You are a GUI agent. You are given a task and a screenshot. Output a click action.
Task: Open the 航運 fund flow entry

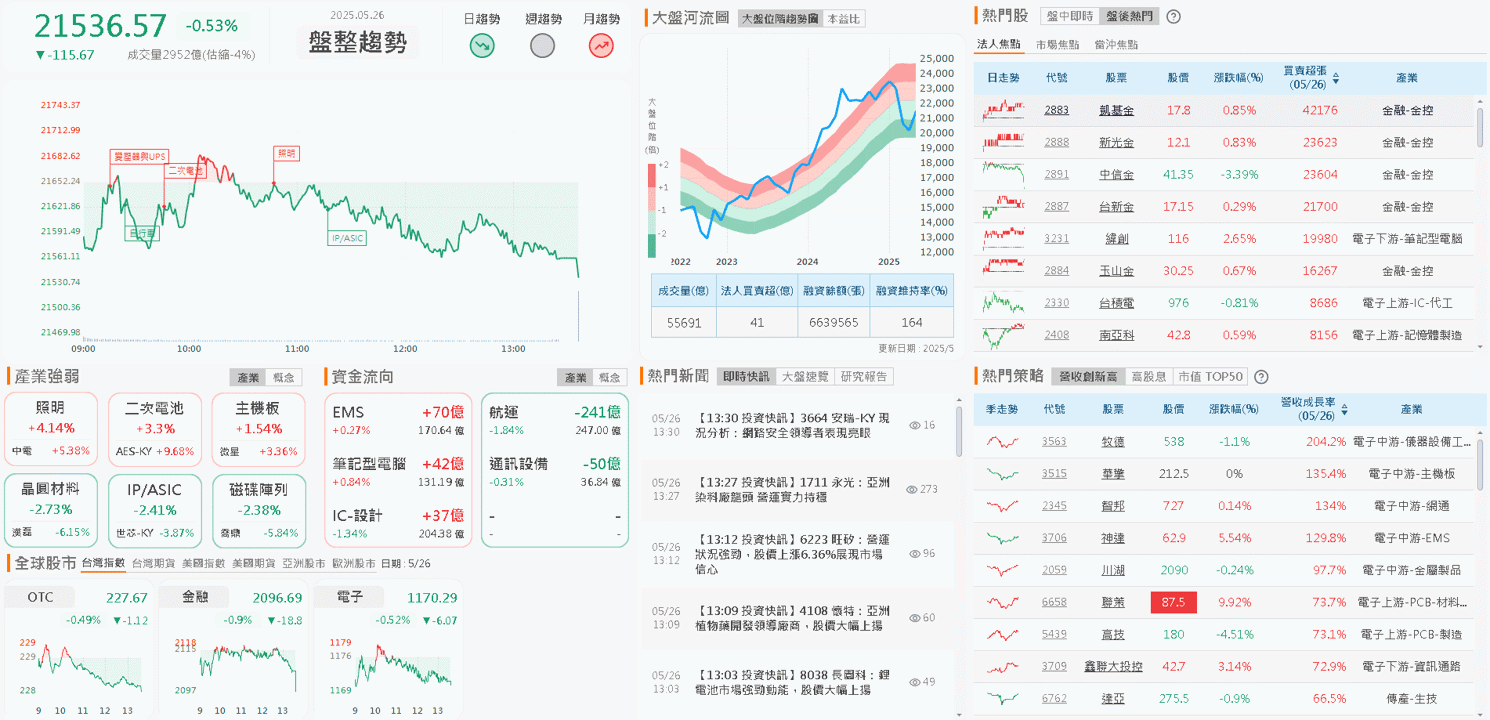pos(555,420)
